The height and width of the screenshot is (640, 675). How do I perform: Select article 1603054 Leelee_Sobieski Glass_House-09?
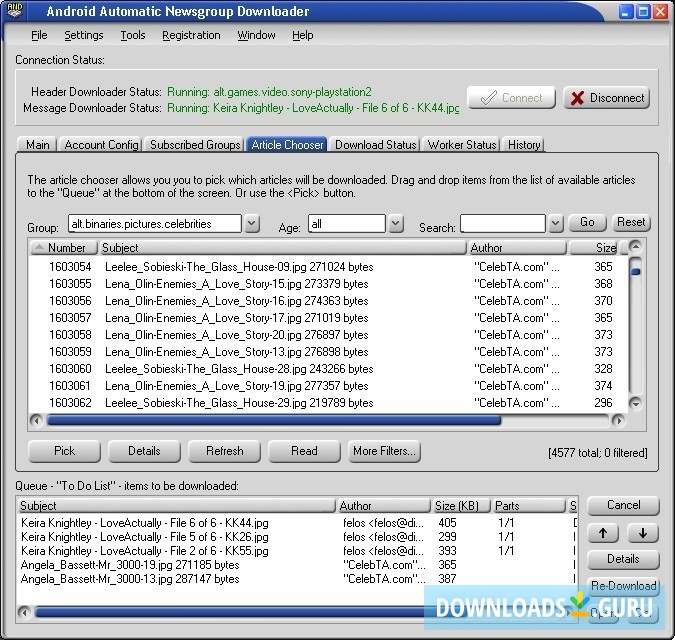(328, 267)
